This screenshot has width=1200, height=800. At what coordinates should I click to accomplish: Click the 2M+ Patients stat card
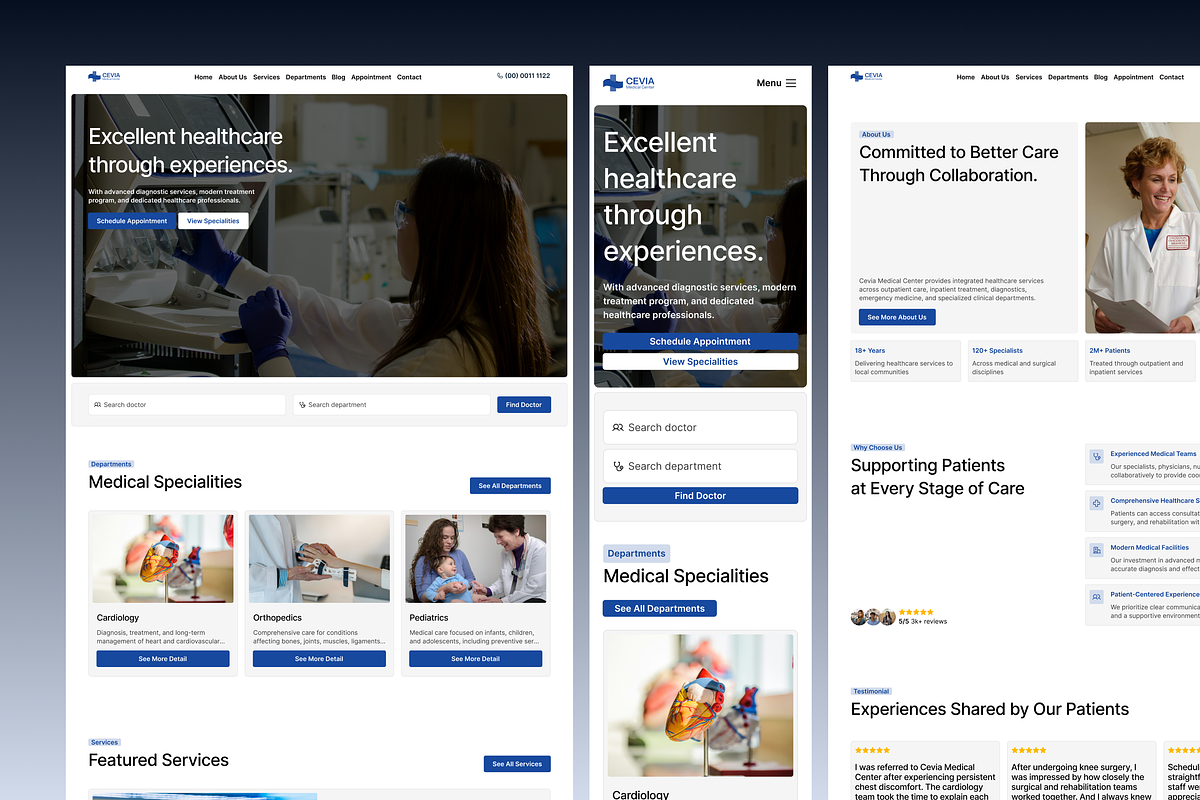pyautogui.click(x=1140, y=361)
